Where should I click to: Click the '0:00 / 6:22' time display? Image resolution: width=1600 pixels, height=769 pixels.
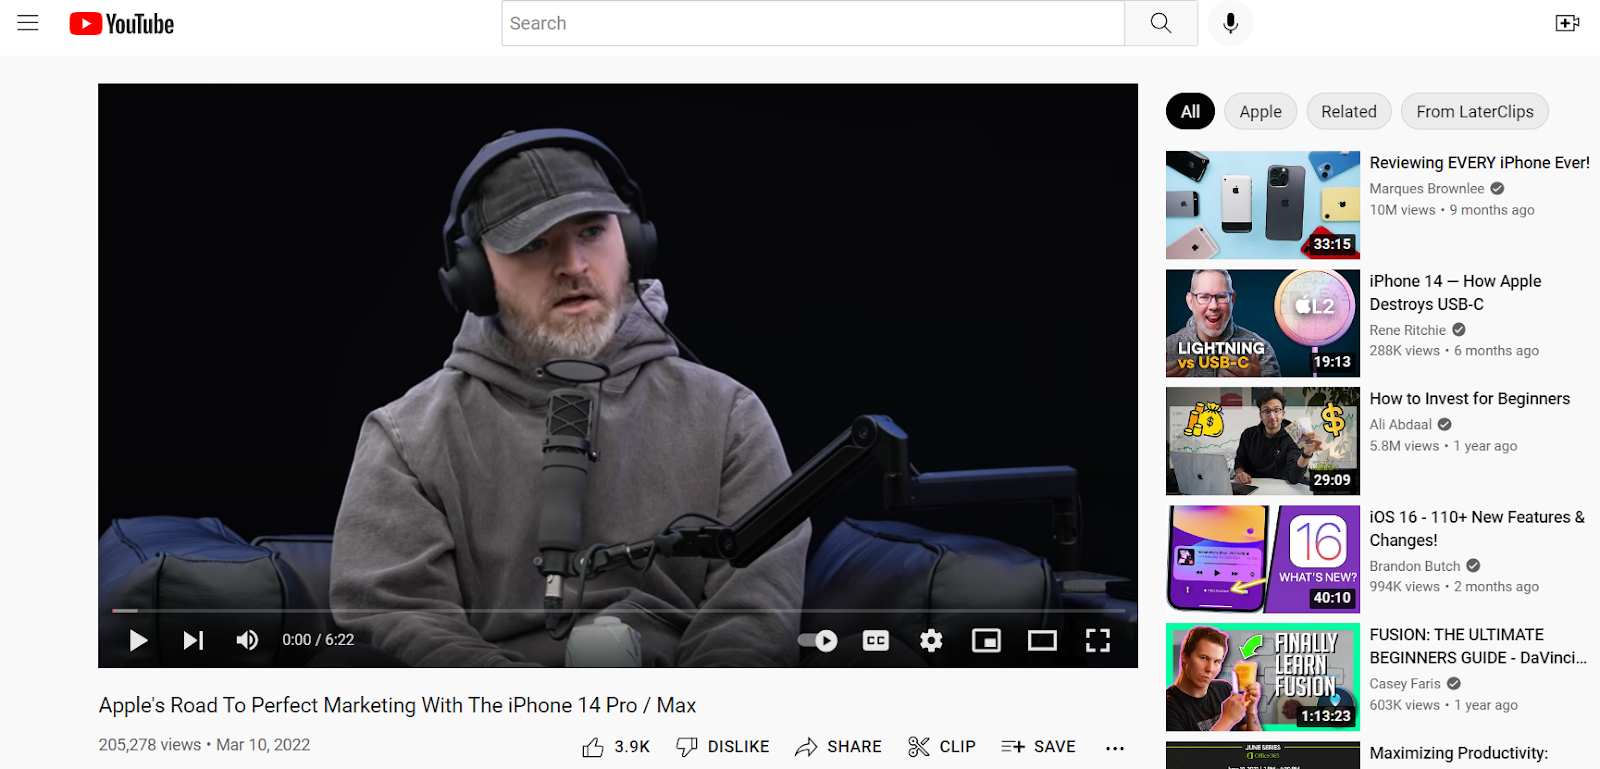click(x=318, y=640)
